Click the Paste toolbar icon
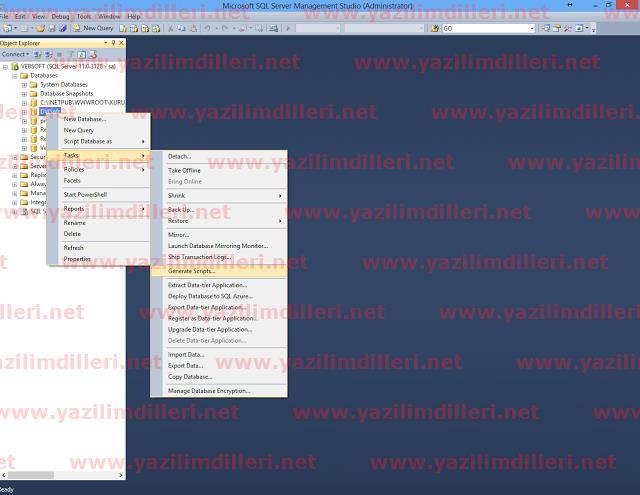This screenshot has height=495, width=640. tap(193, 29)
